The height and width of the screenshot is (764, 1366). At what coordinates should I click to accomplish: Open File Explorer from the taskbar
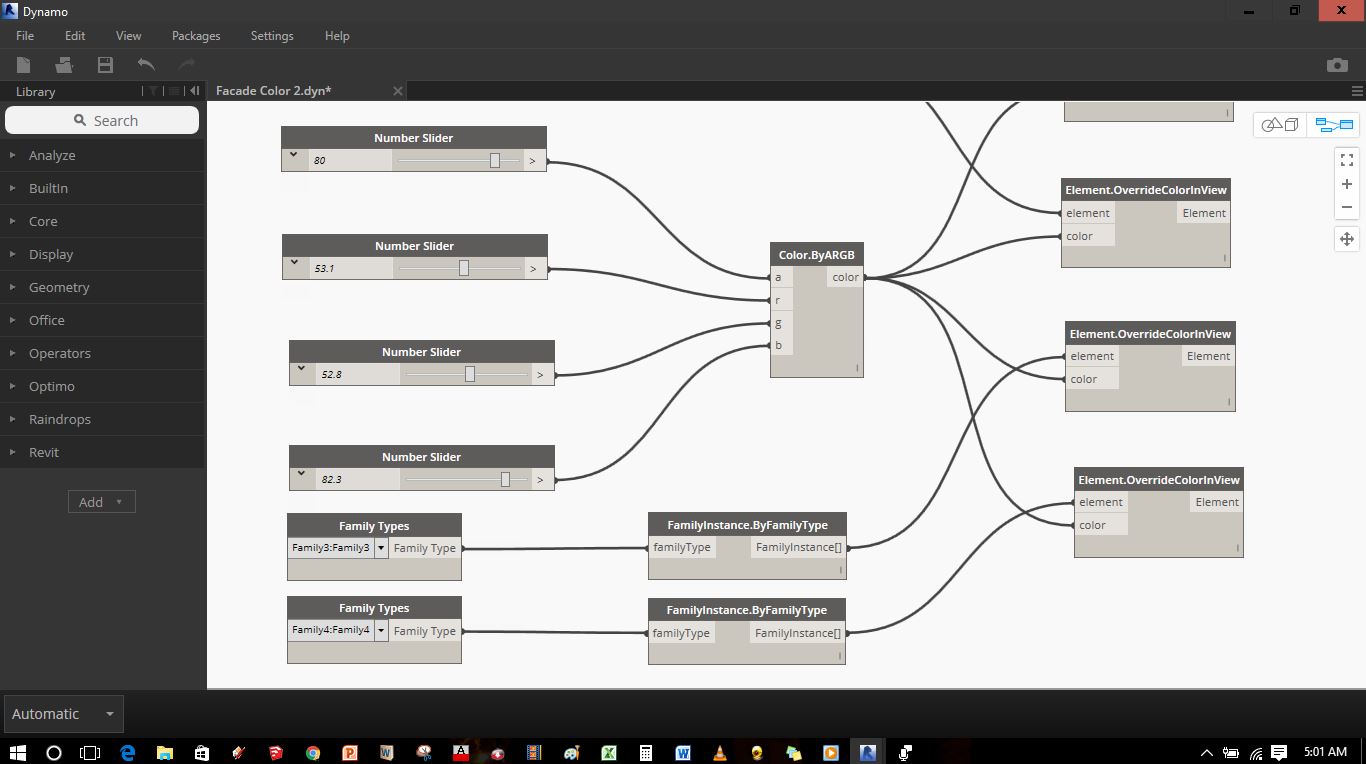[165, 752]
